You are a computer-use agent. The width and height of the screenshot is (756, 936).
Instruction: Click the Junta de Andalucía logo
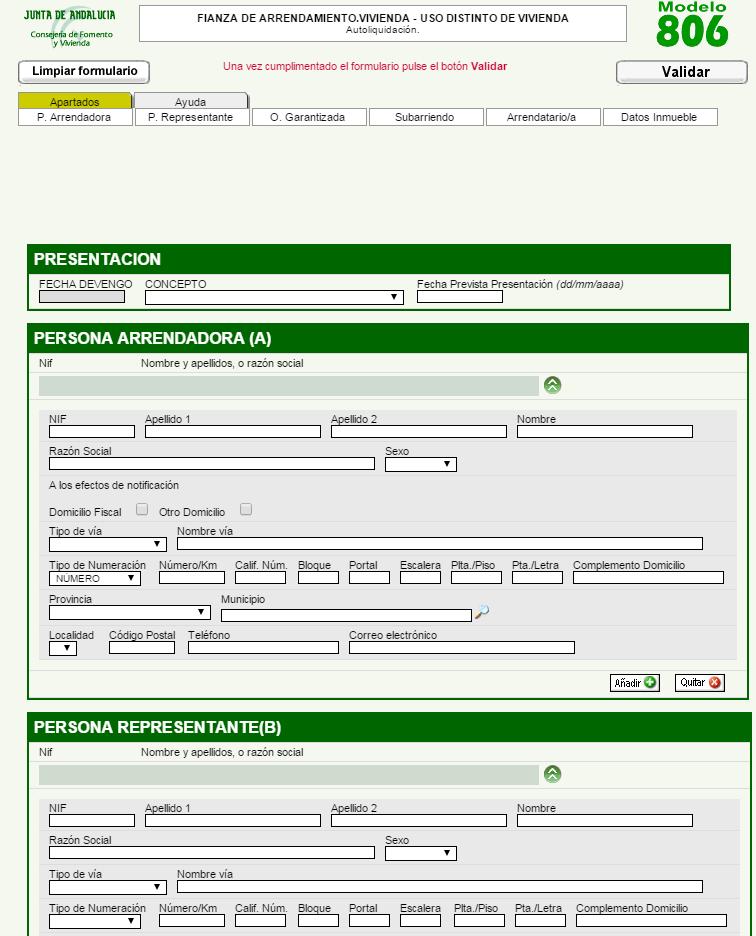pyautogui.click(x=70, y=27)
